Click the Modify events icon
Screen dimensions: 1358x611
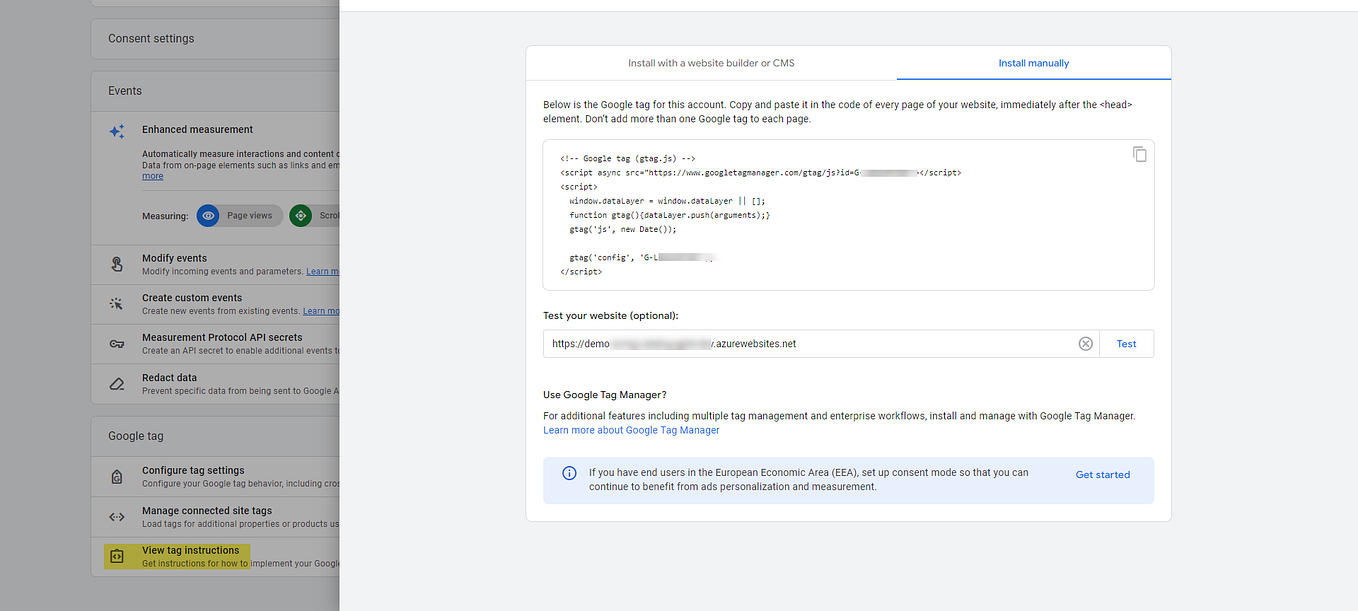116,264
